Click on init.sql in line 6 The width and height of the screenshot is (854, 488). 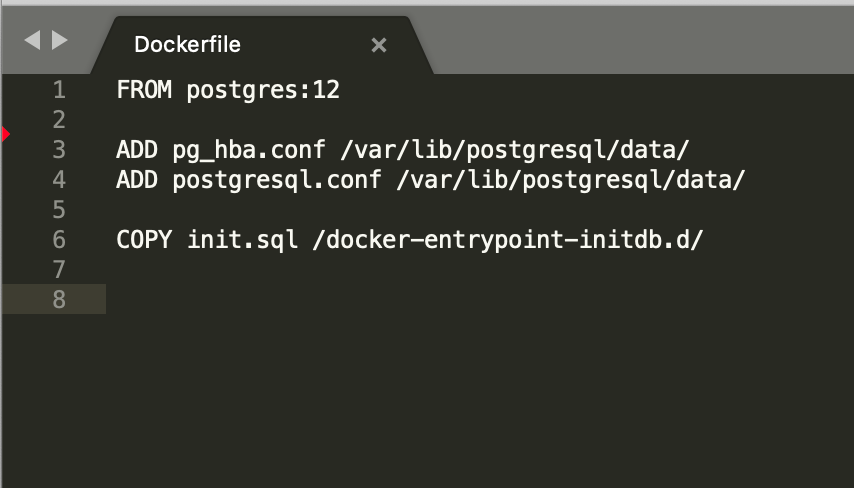click(x=242, y=241)
